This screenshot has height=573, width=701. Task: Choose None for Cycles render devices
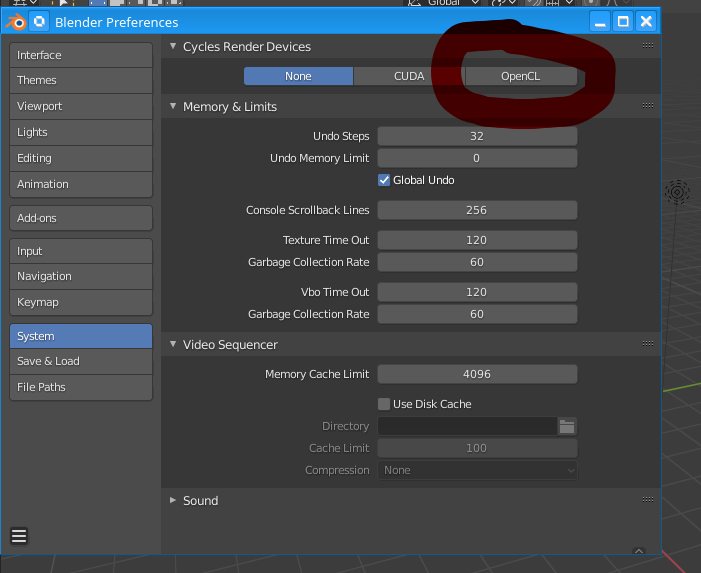tap(298, 76)
